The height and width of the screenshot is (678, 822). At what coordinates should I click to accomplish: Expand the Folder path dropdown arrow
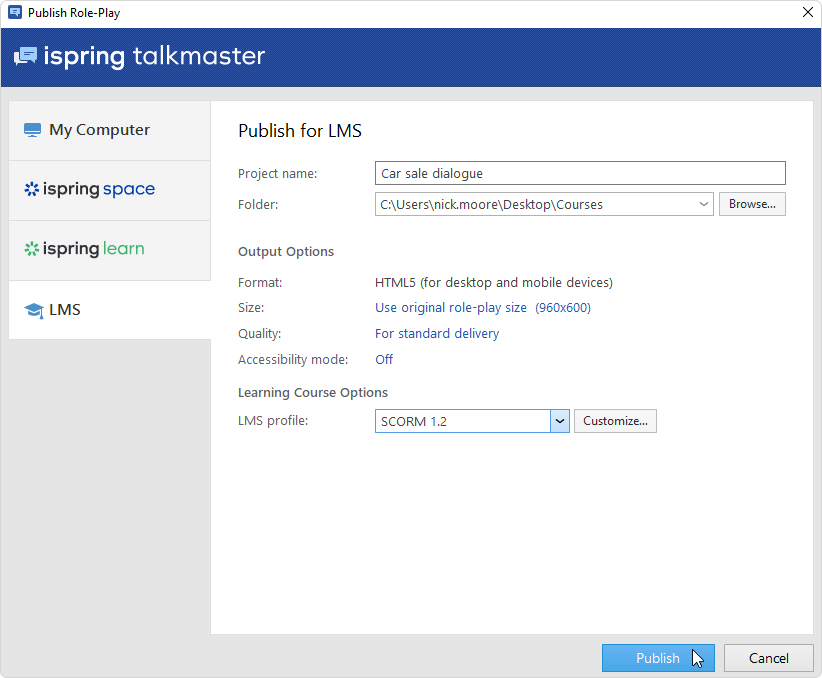pos(704,204)
